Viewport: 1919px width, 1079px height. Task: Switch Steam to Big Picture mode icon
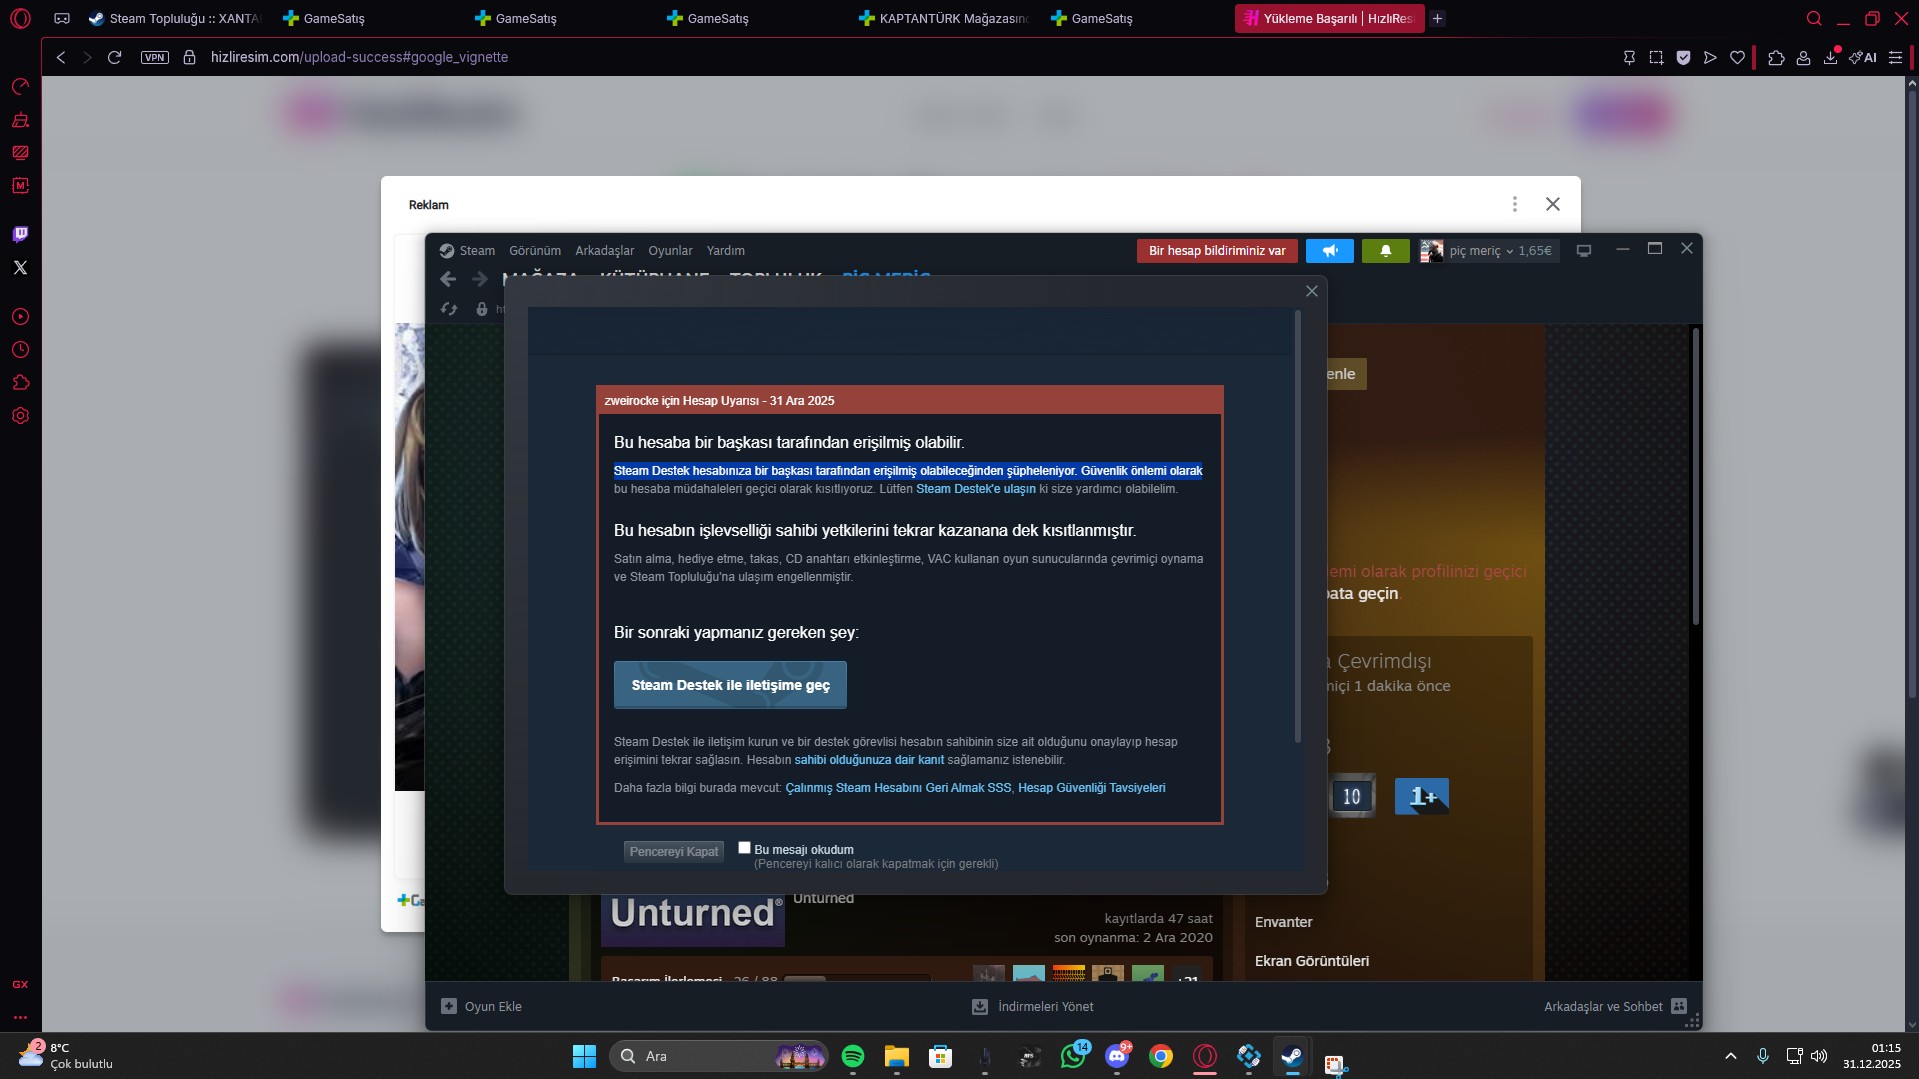1584,250
